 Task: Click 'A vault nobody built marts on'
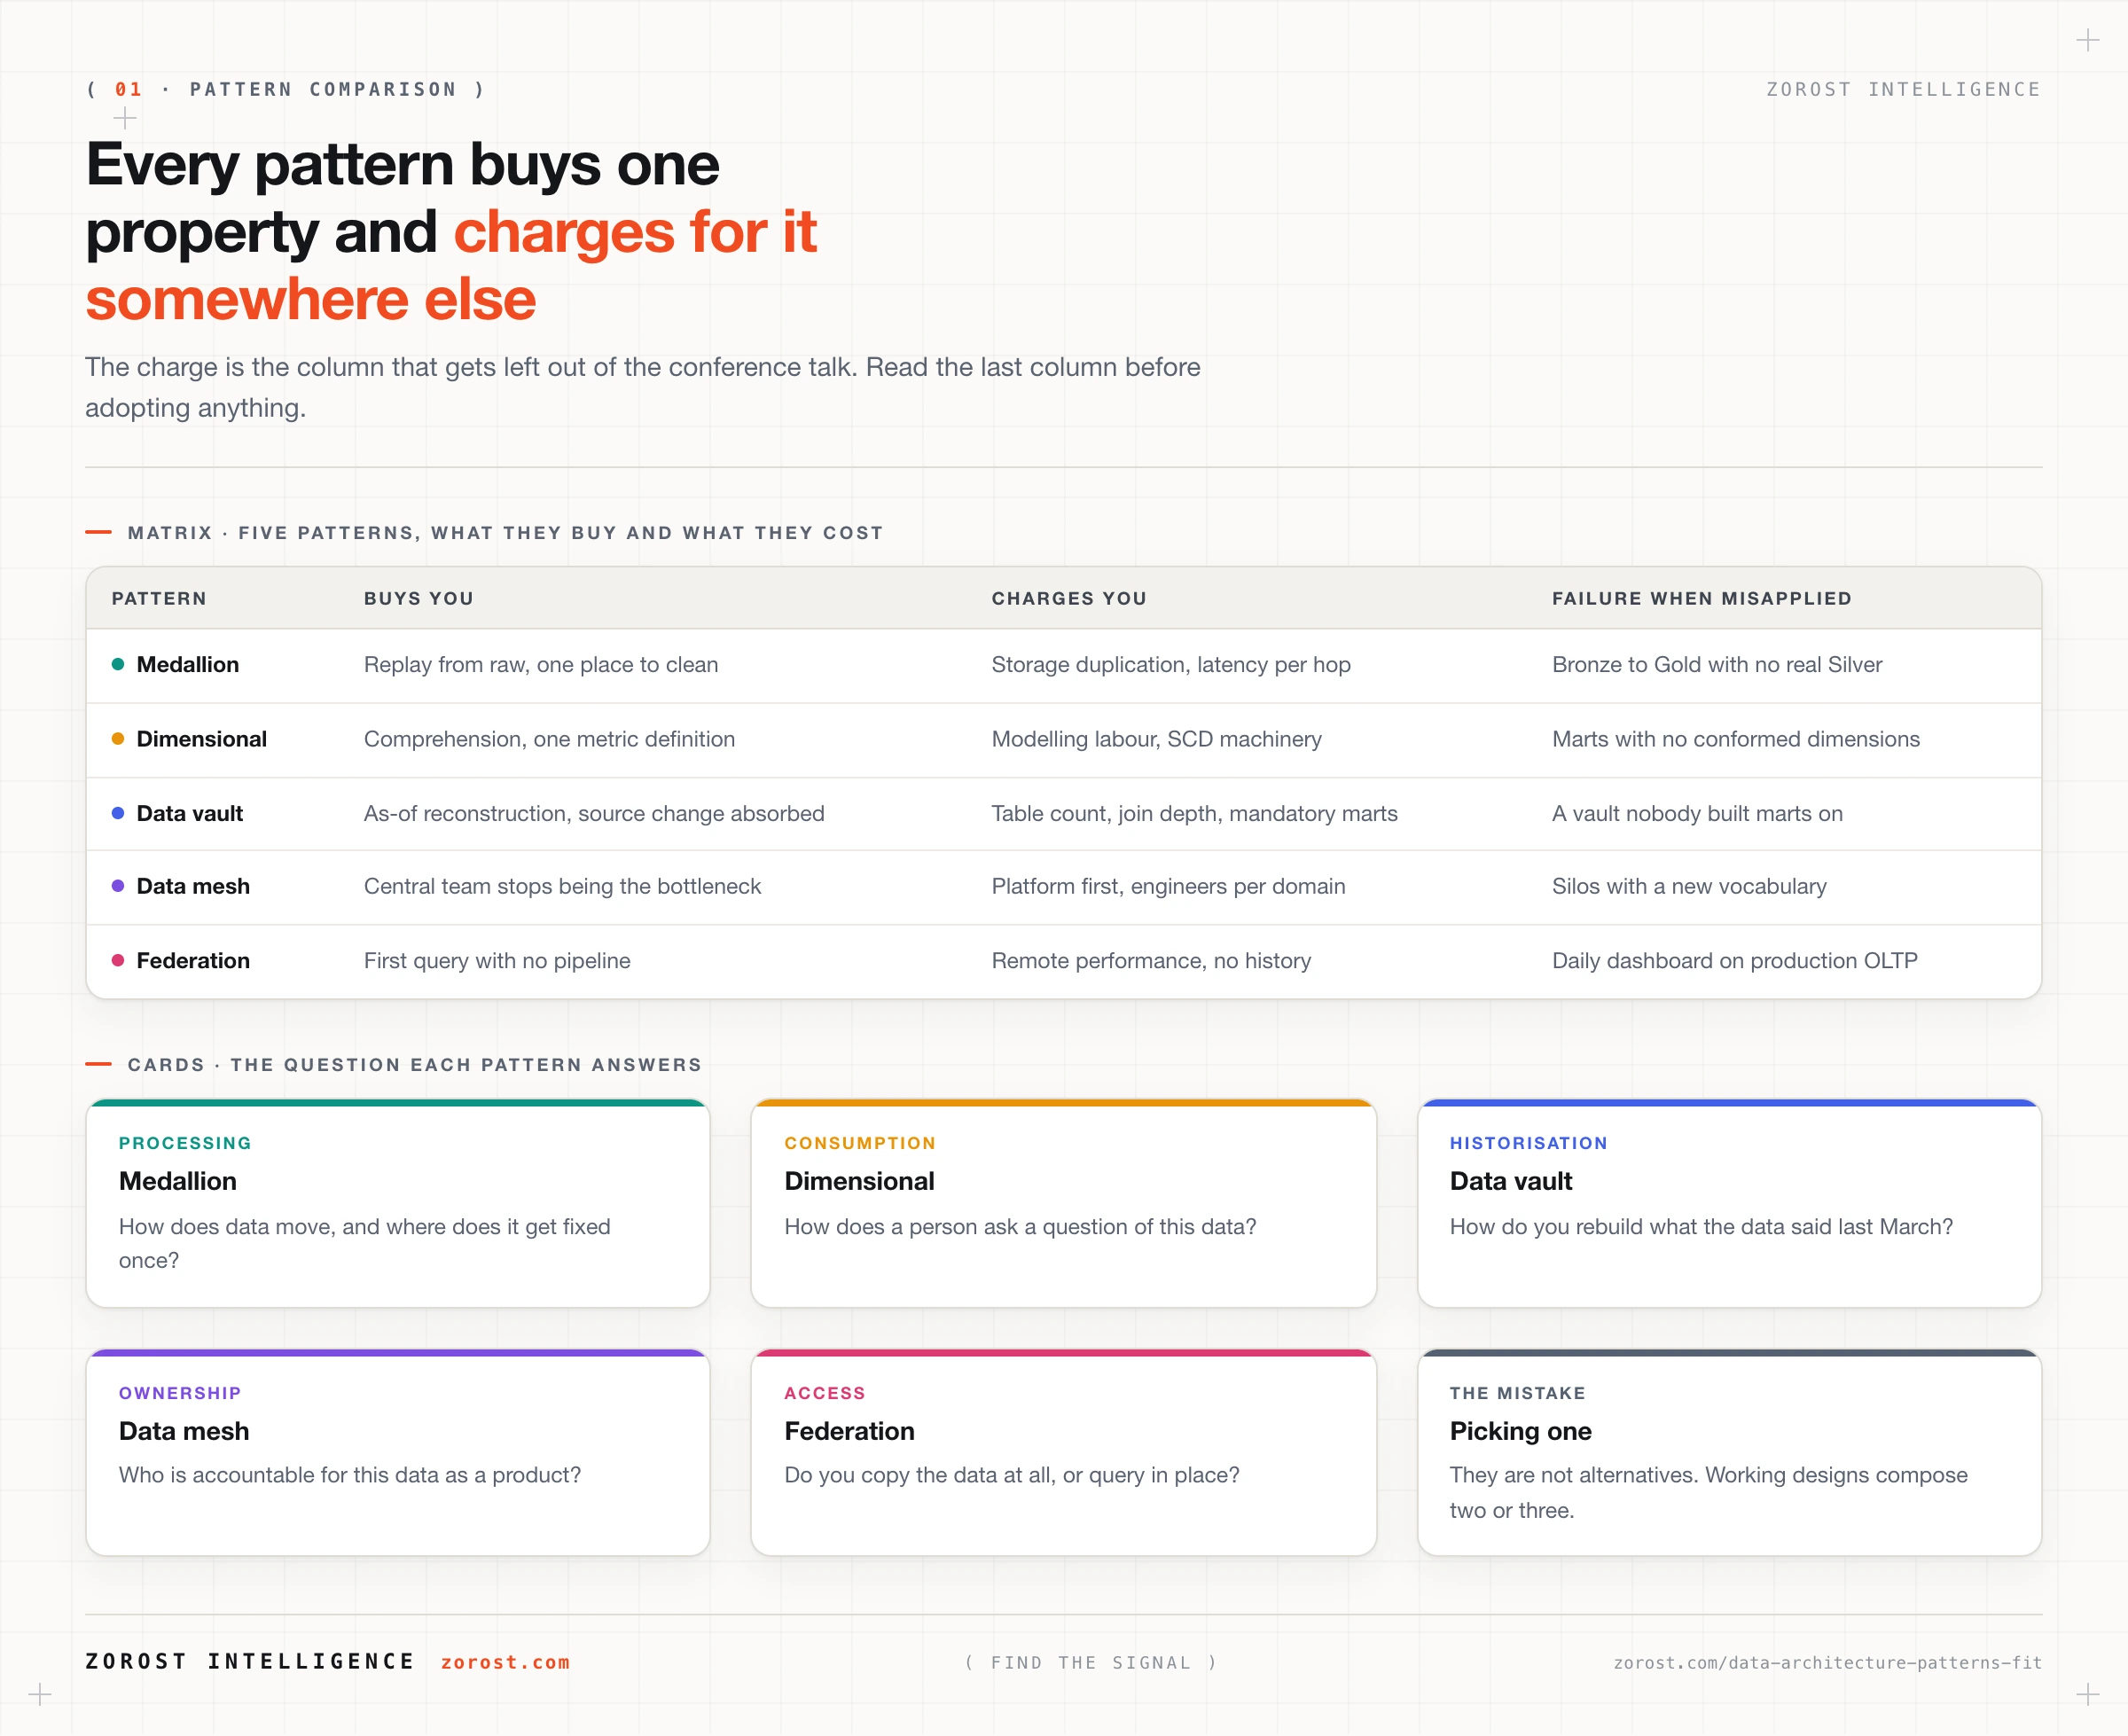pyautogui.click(x=1697, y=813)
